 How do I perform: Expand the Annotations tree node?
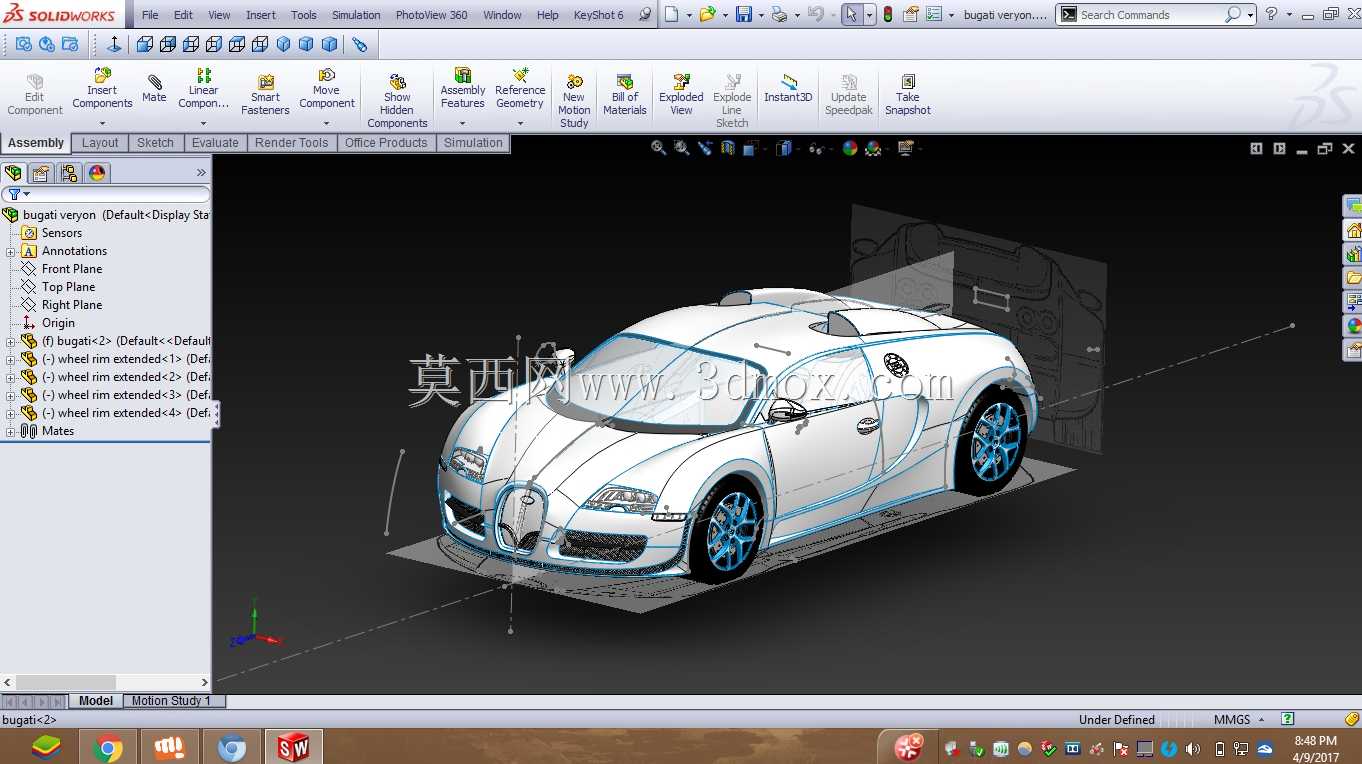tap(11, 251)
